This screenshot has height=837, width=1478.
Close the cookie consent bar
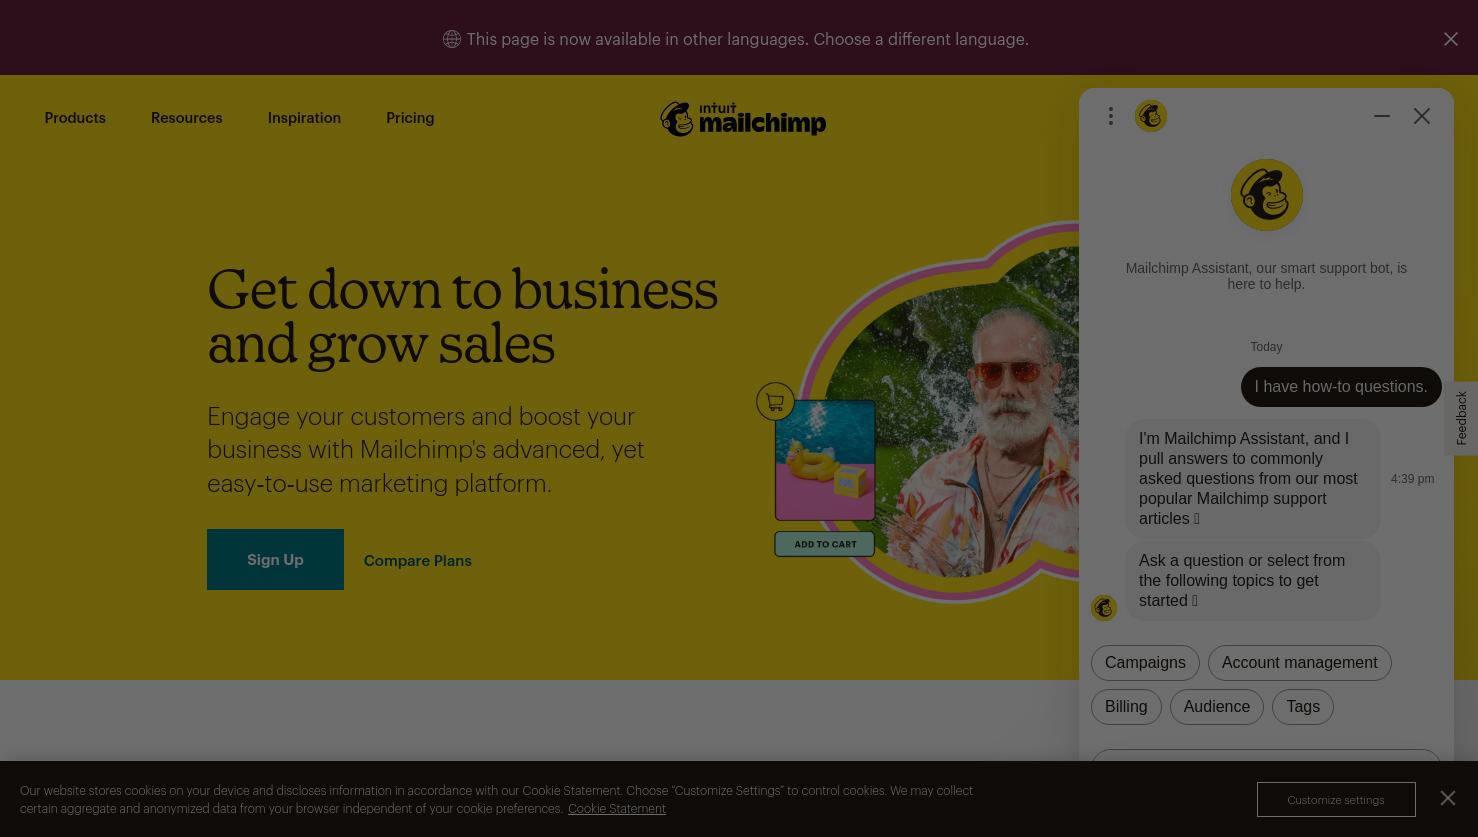(1448, 798)
